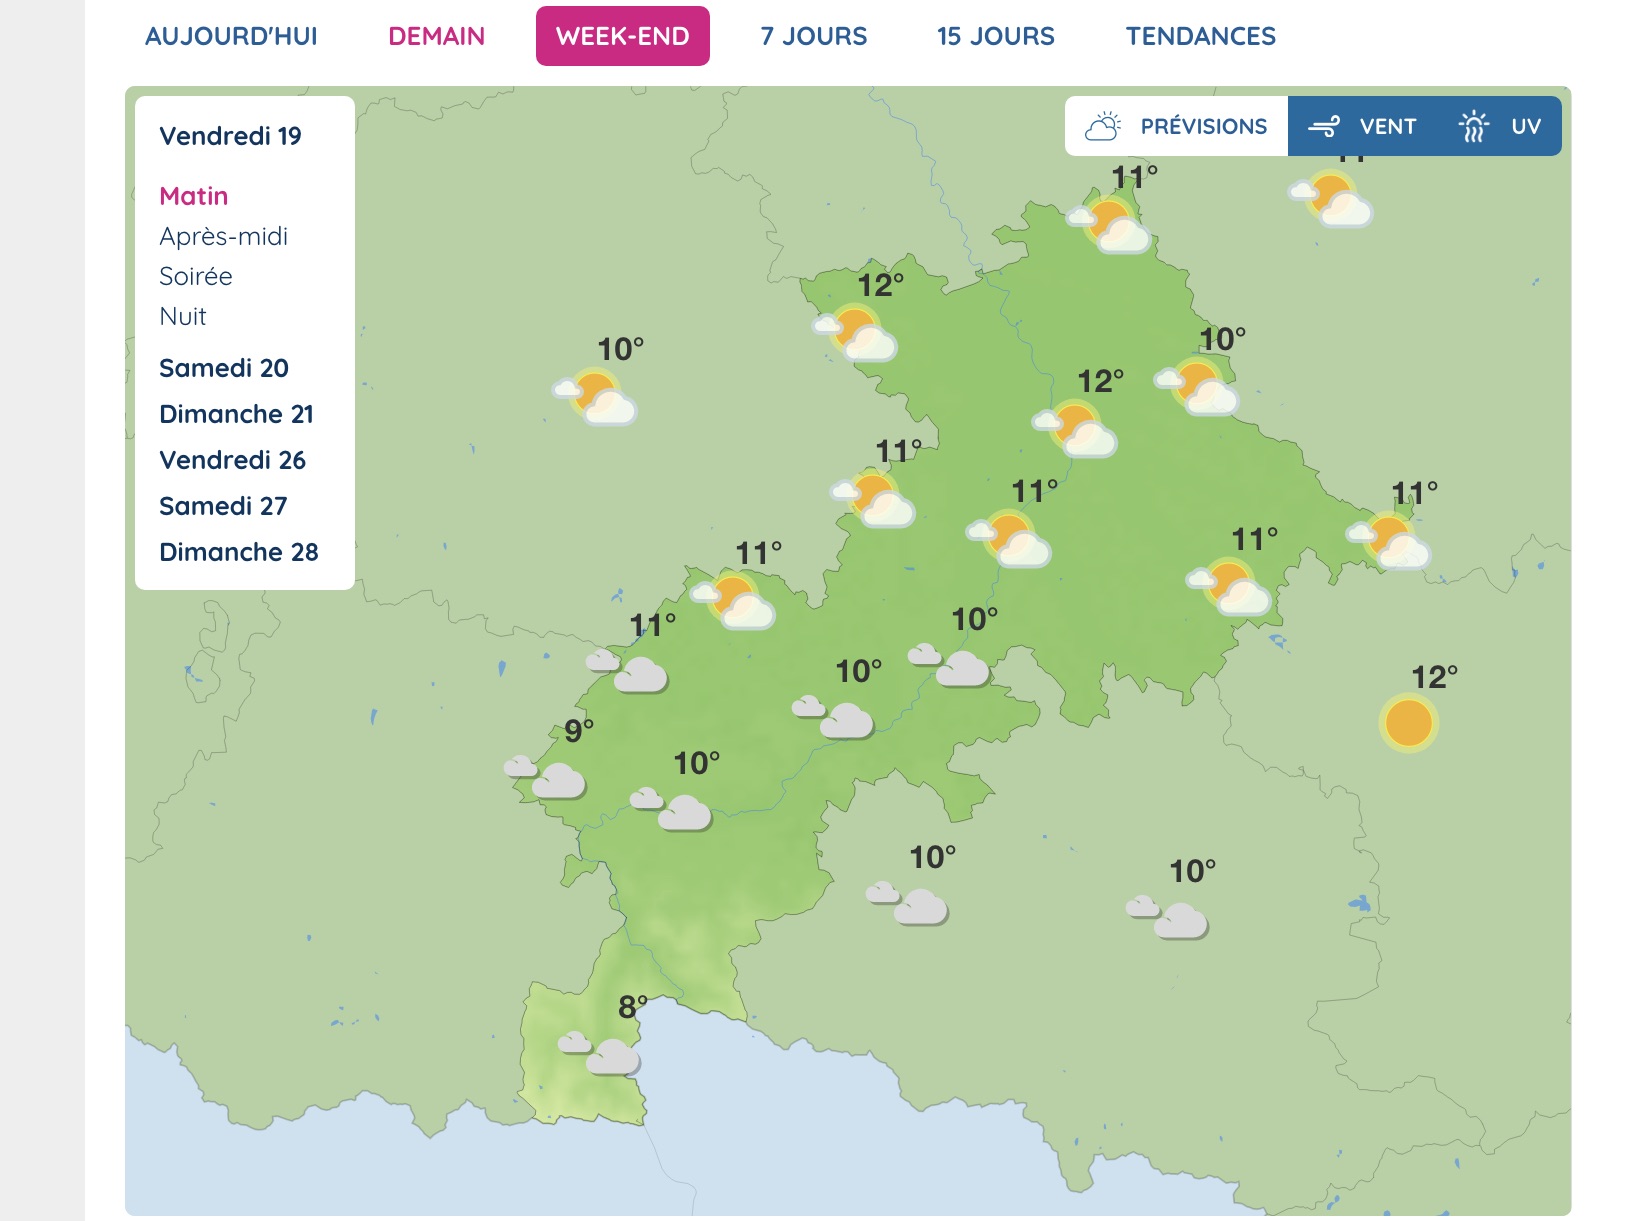Click the cloudy icon at 8° near the coast
The height and width of the screenshot is (1221, 1628).
click(599, 1053)
